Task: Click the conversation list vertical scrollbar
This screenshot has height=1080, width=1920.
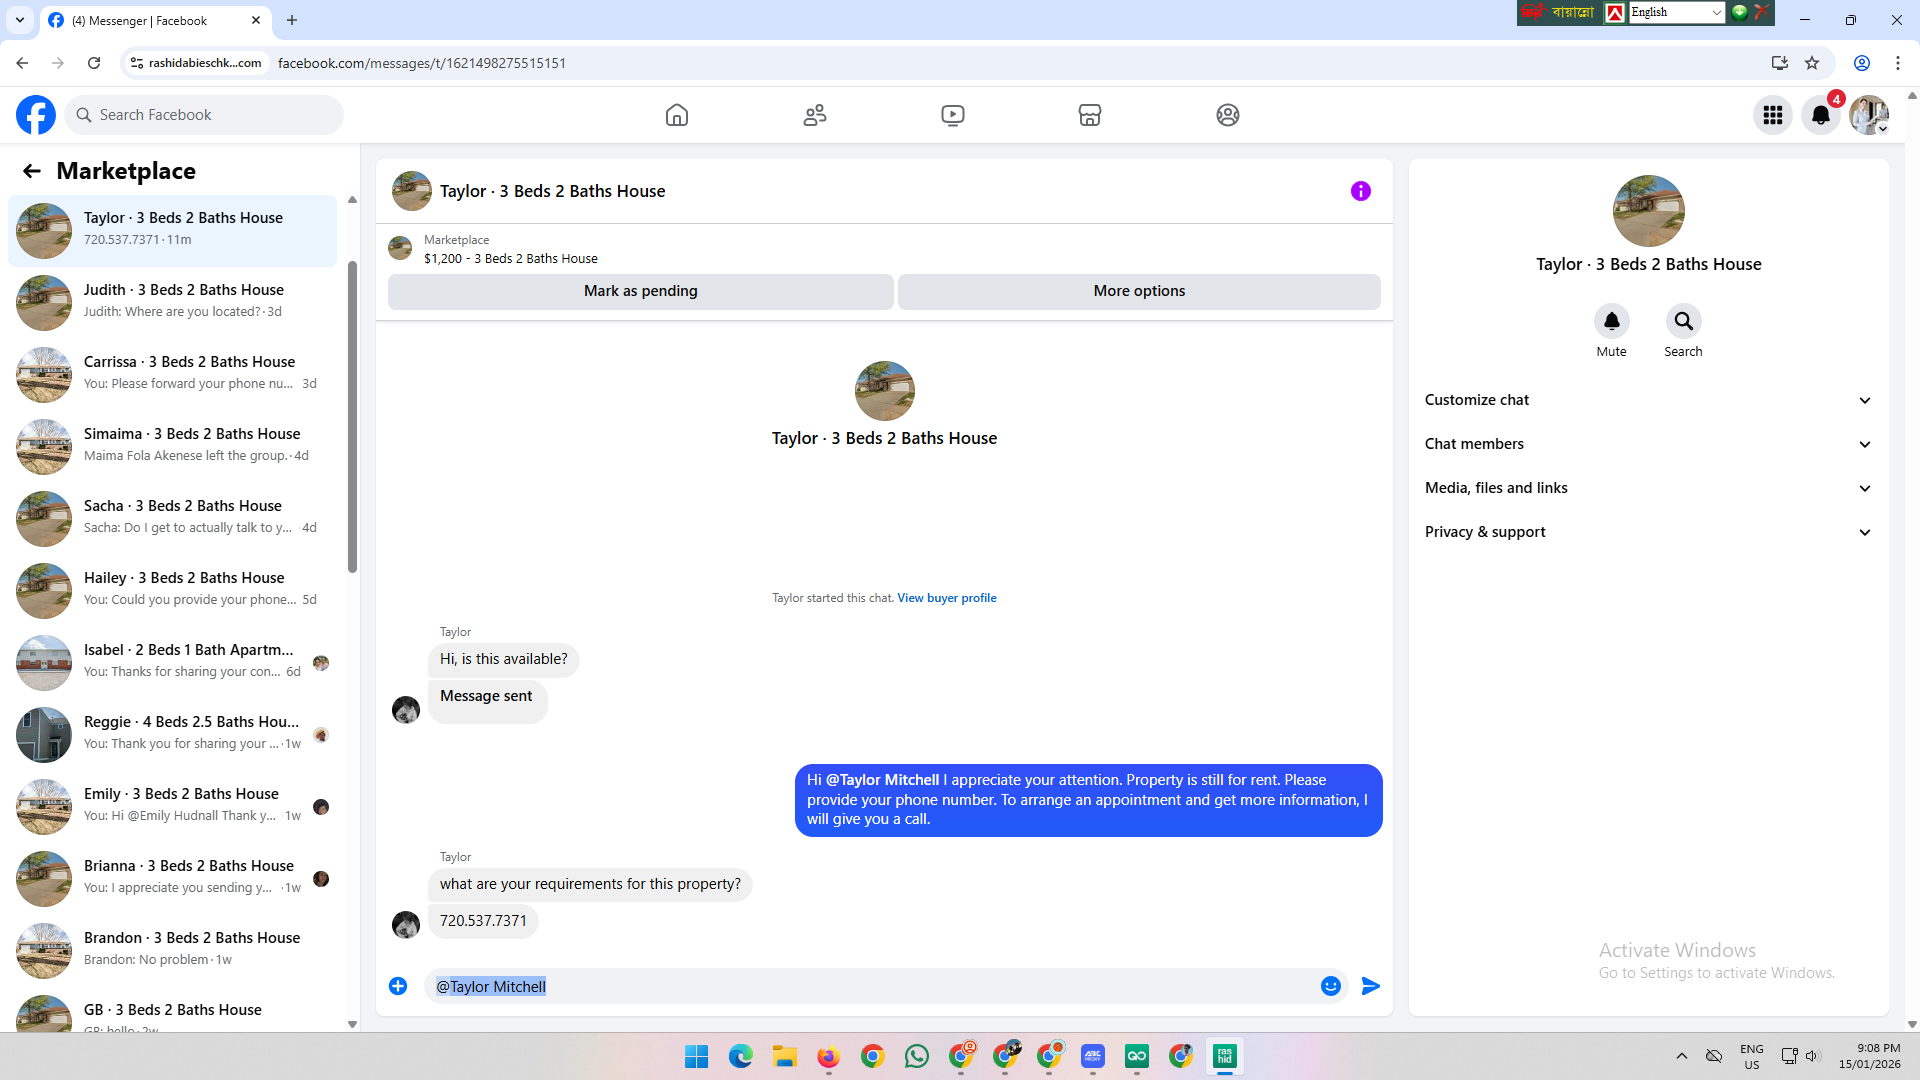Action: click(352, 416)
